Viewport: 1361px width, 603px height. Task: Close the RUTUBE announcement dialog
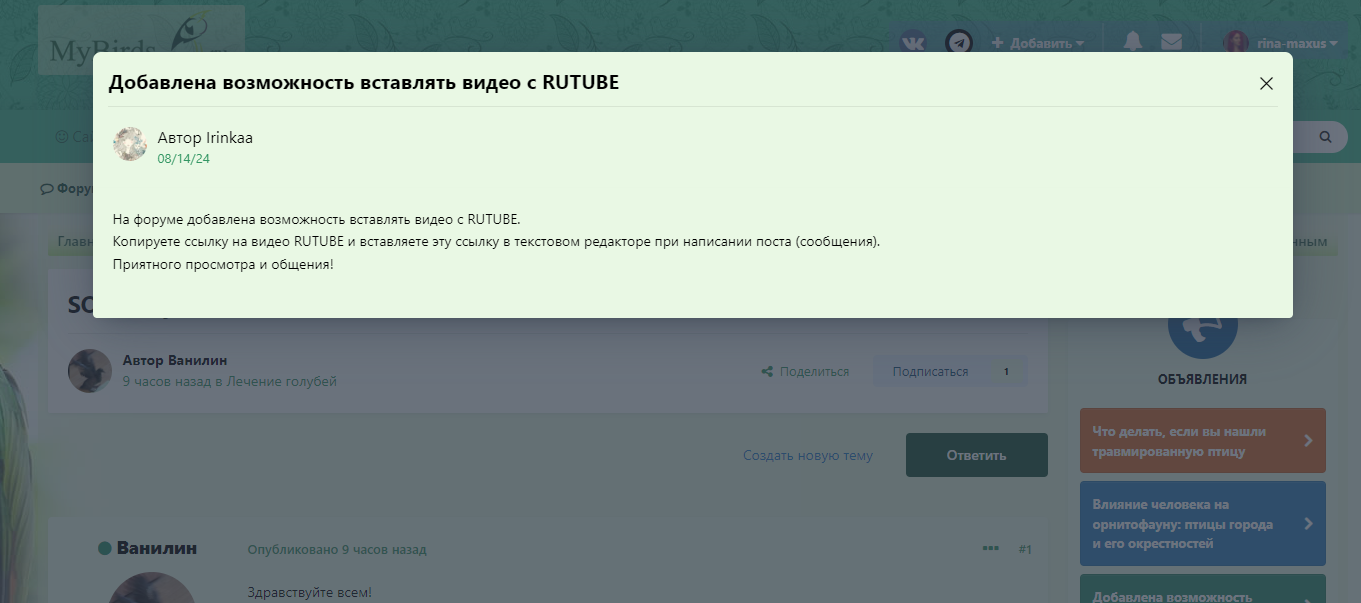coord(1266,83)
